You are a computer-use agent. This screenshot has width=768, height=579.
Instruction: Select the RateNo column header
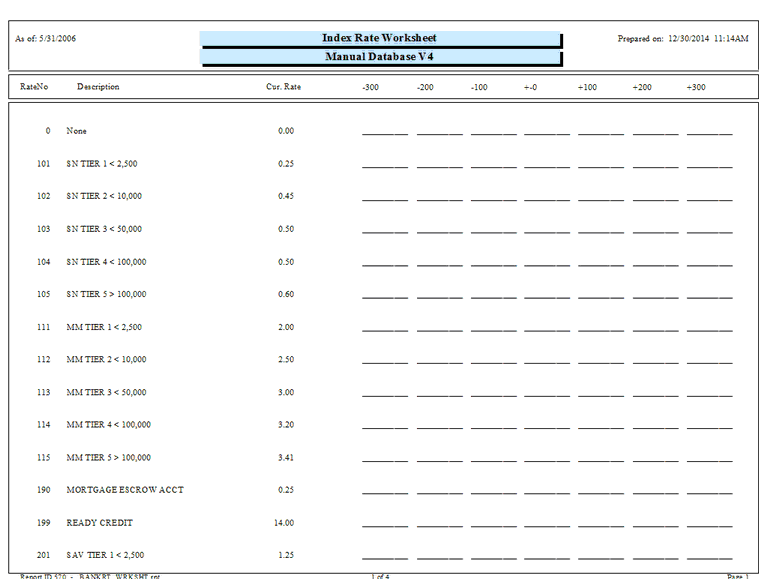[x=34, y=87]
